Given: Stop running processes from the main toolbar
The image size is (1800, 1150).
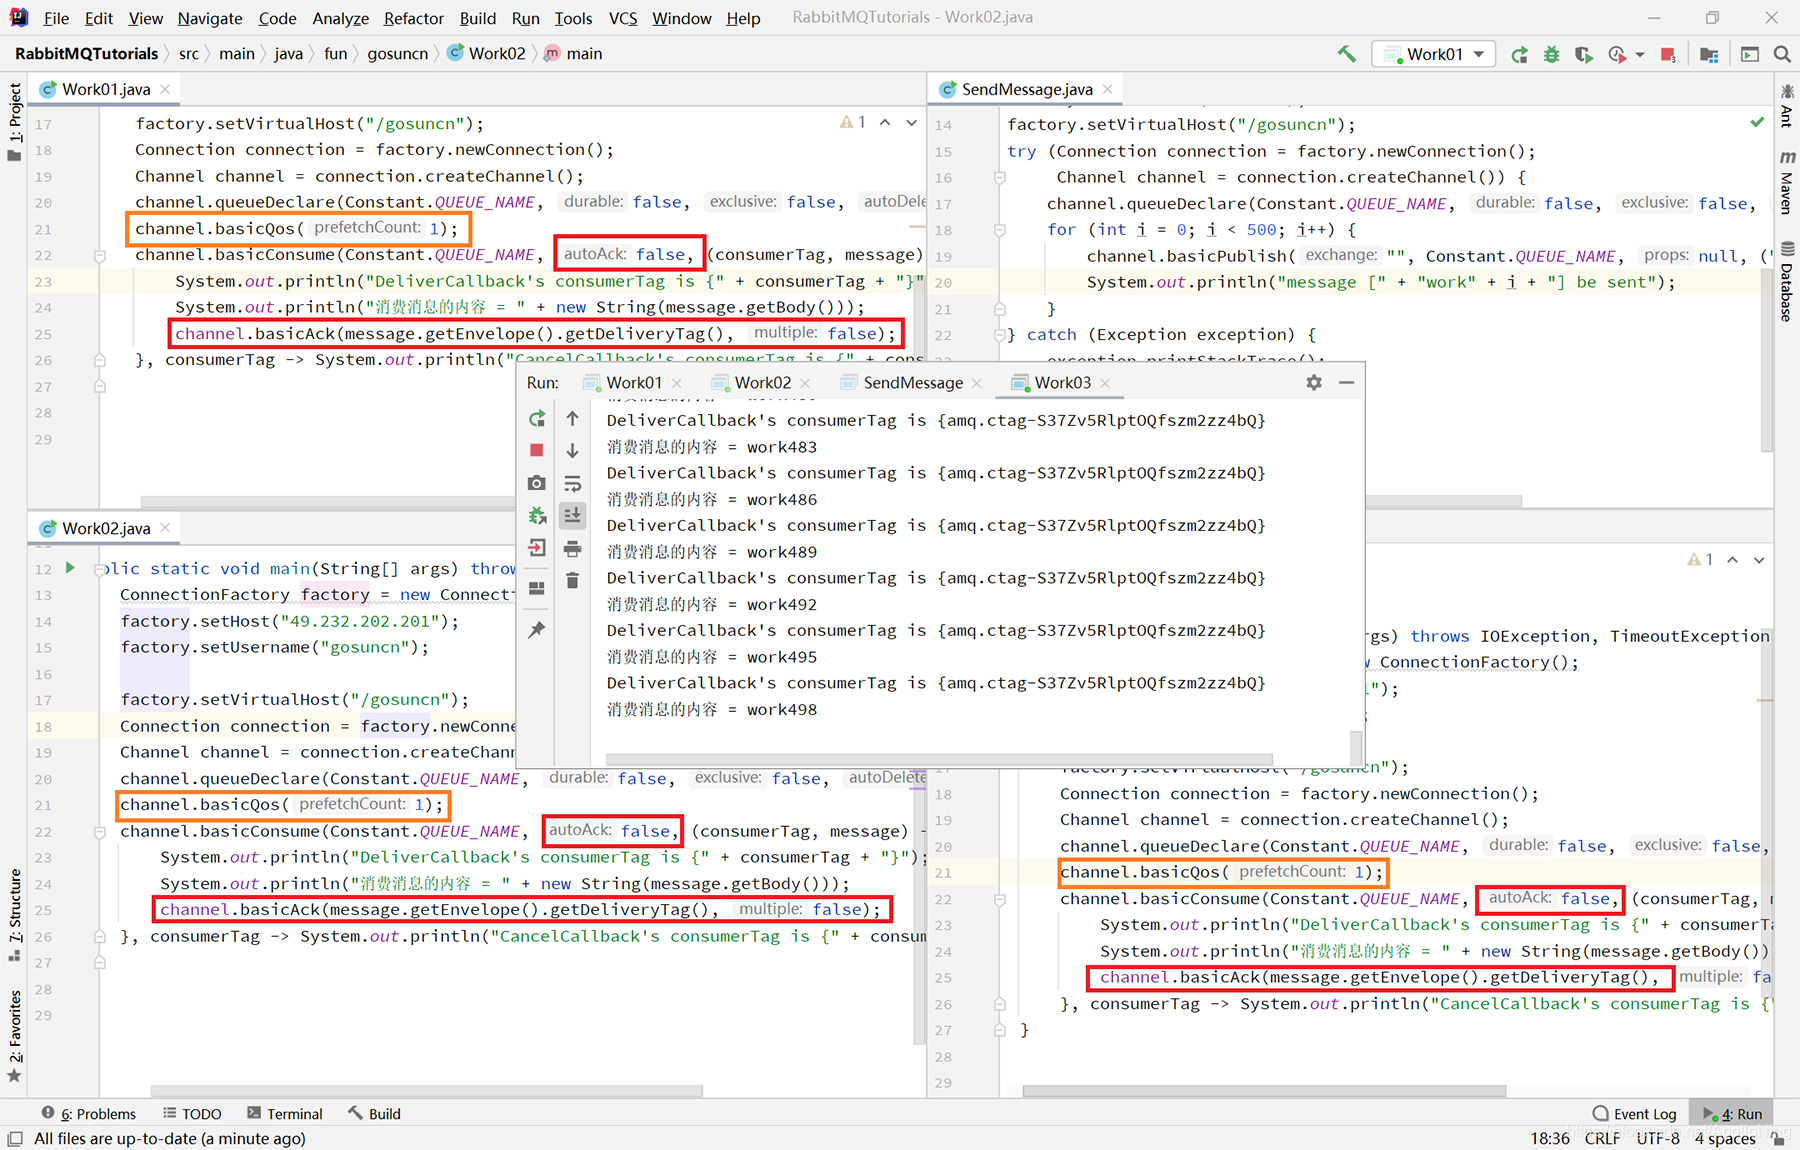Looking at the screenshot, I should point(1668,54).
